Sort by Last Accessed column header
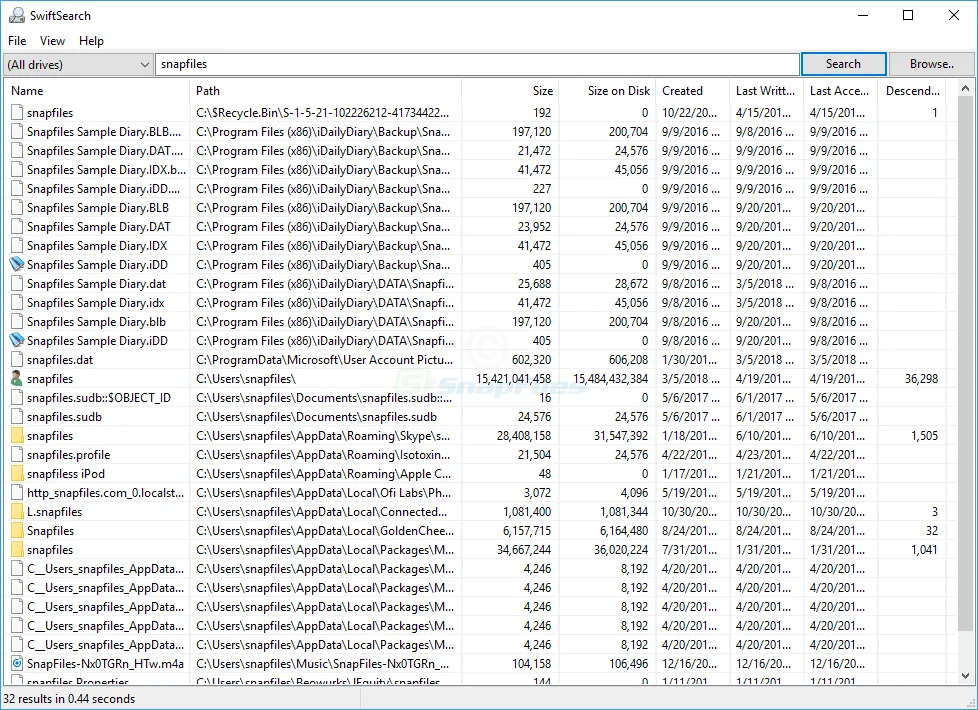This screenshot has height=710, width=978. click(840, 90)
